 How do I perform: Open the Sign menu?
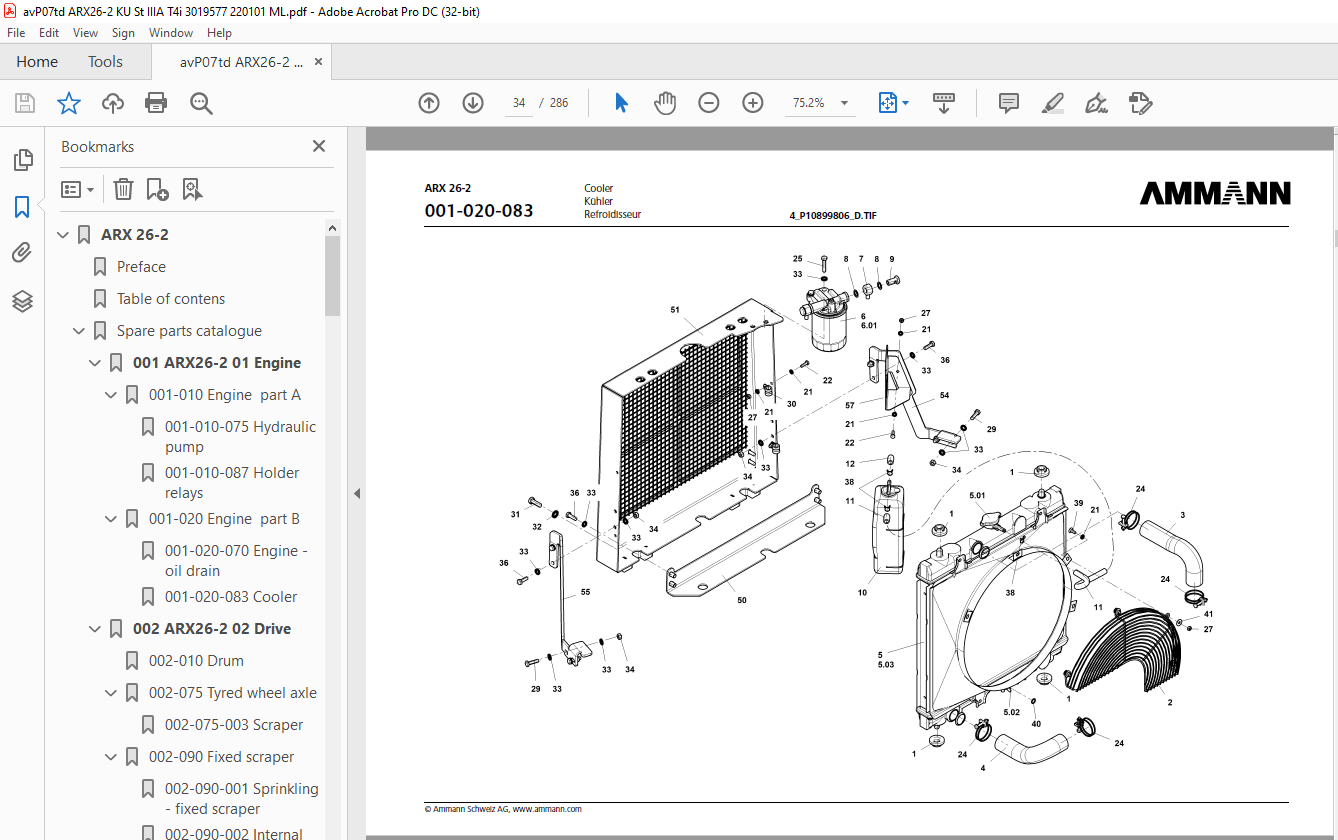[x=123, y=33]
